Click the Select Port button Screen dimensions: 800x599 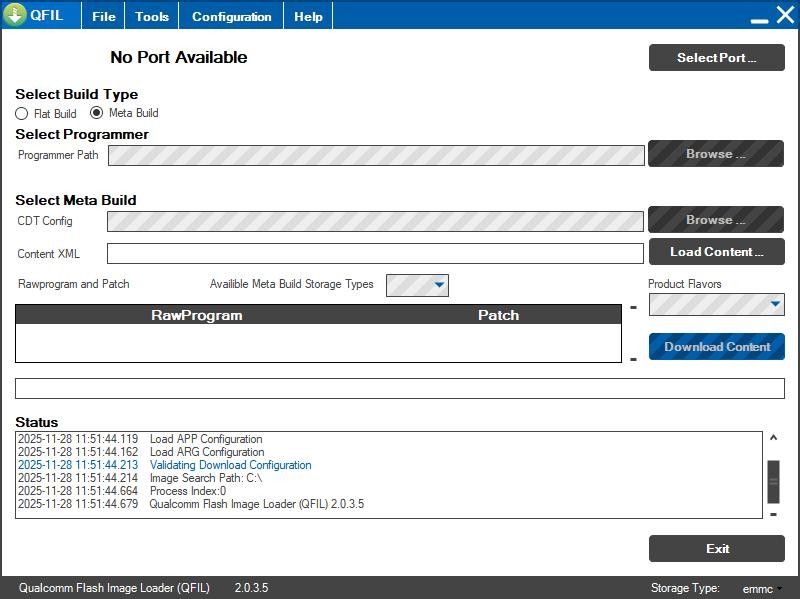pyautogui.click(x=716, y=57)
